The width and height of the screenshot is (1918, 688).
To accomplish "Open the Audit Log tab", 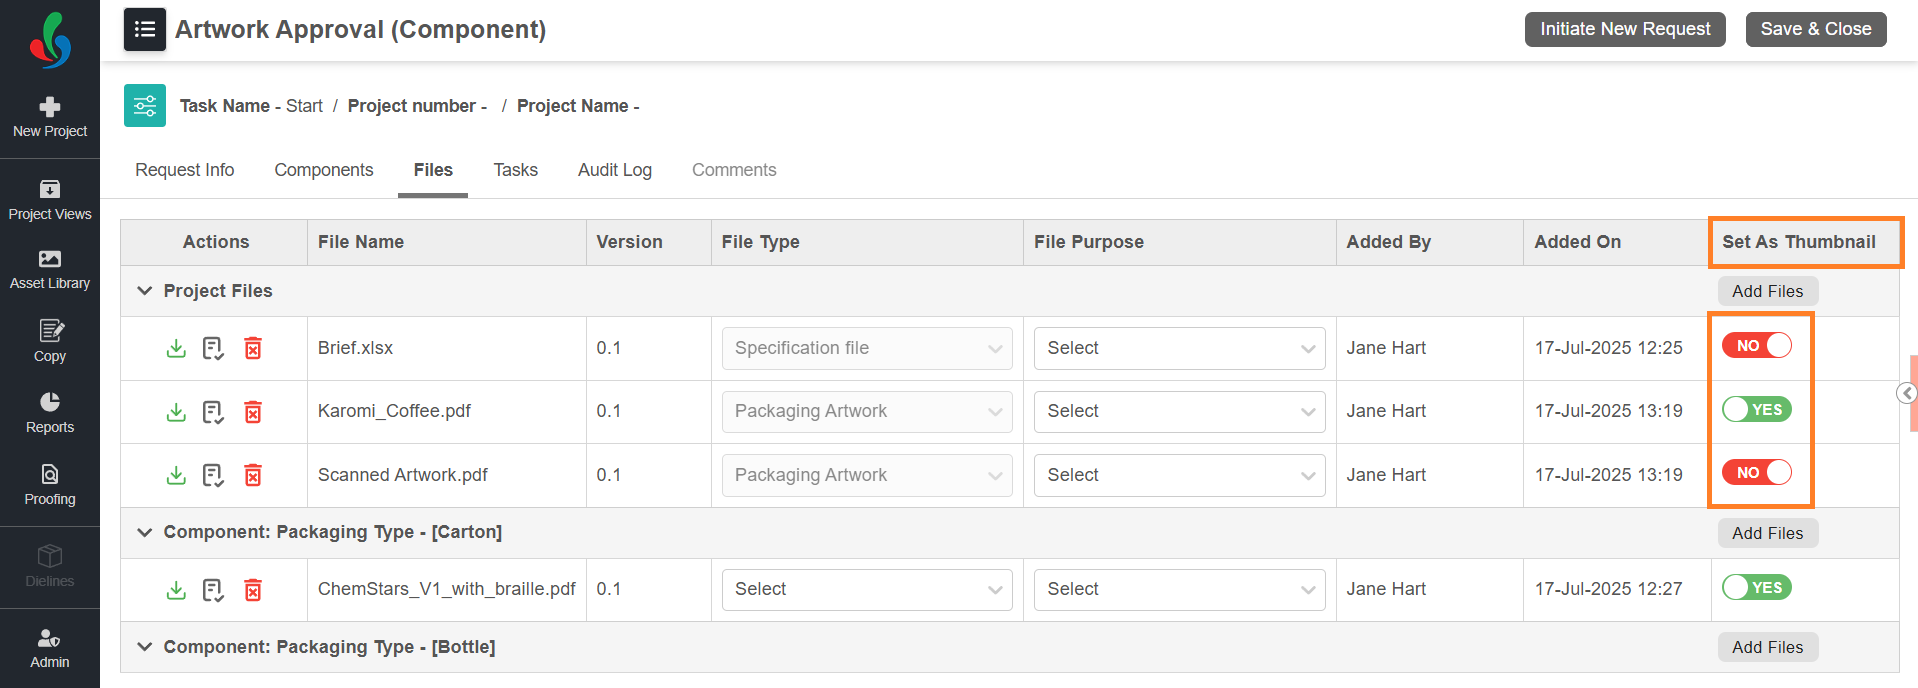I will pos(615,170).
